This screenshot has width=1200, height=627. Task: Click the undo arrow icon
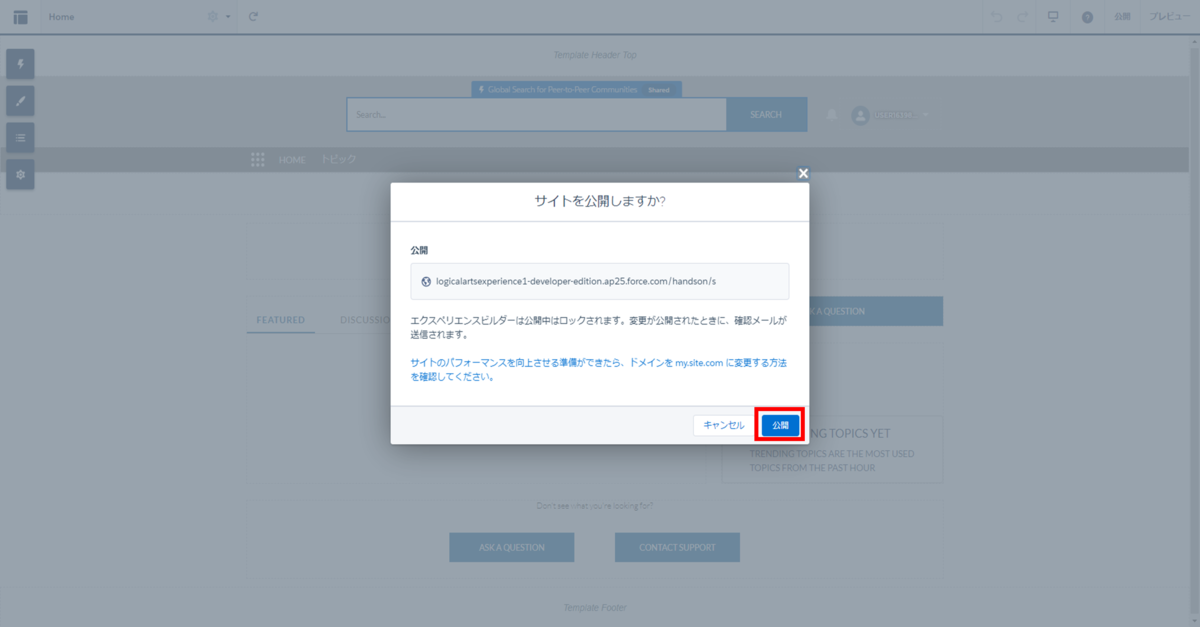click(x=996, y=16)
